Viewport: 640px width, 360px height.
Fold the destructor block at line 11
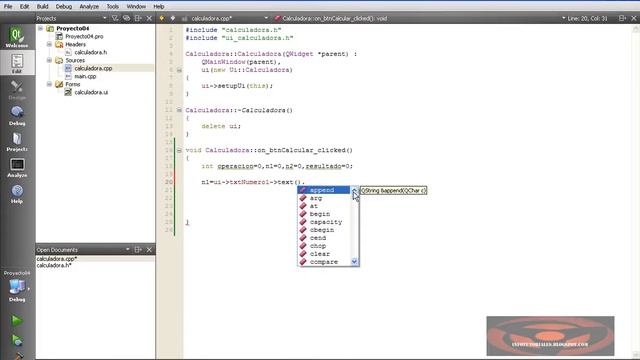(x=179, y=110)
